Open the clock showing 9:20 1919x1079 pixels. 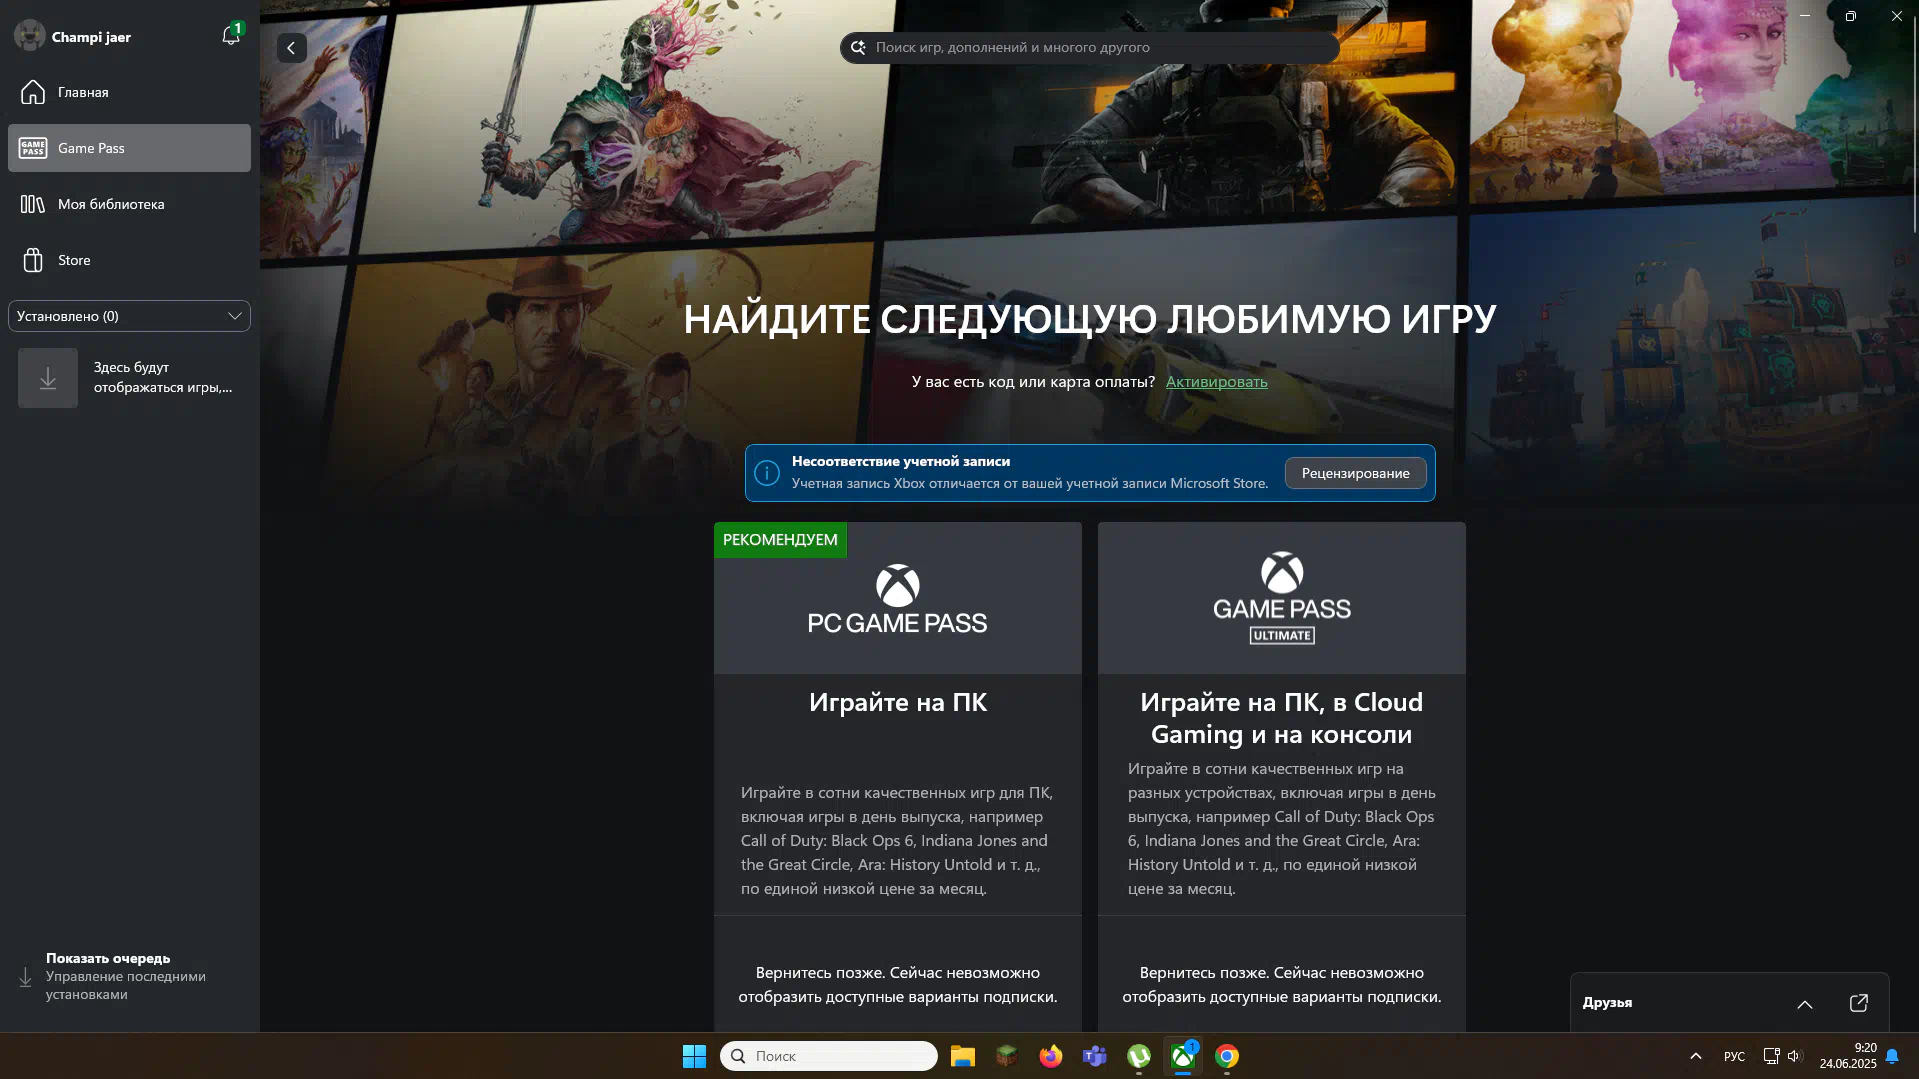click(x=1847, y=1056)
